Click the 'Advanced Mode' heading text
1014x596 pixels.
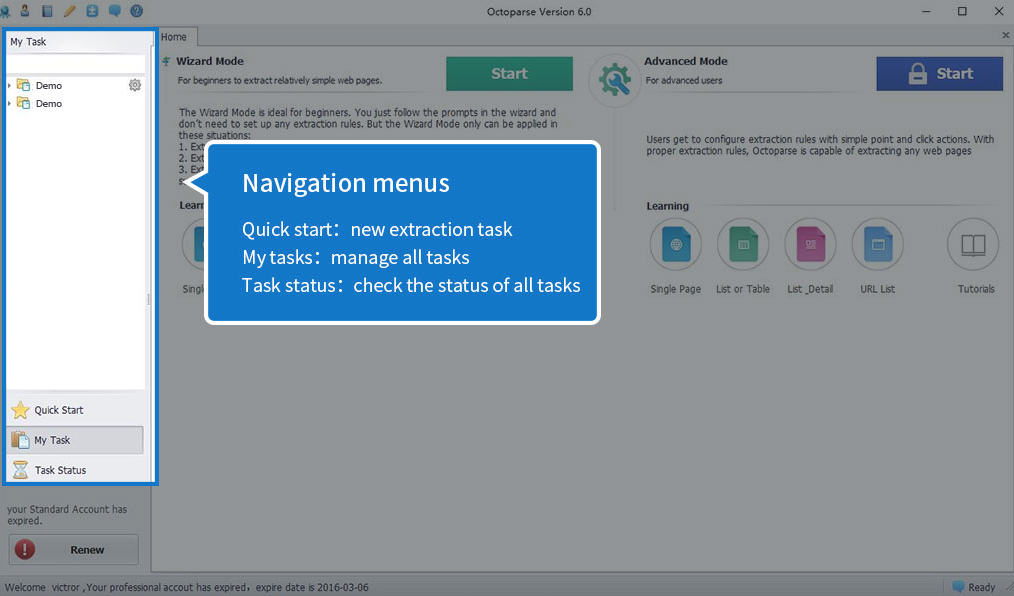(685, 61)
